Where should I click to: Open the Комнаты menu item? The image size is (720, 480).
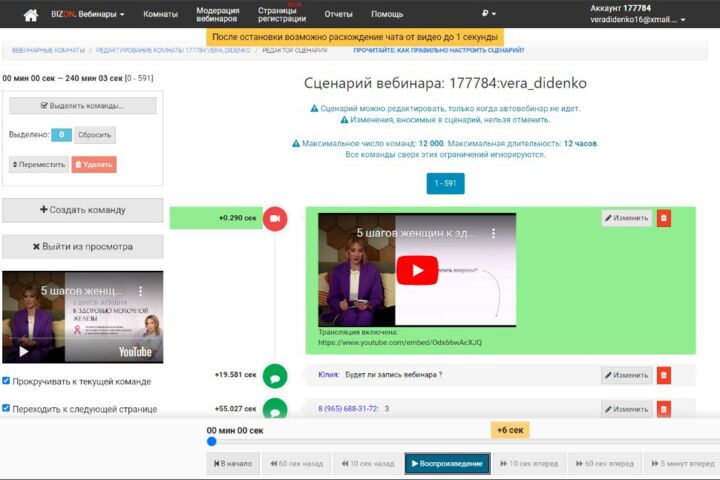160,14
